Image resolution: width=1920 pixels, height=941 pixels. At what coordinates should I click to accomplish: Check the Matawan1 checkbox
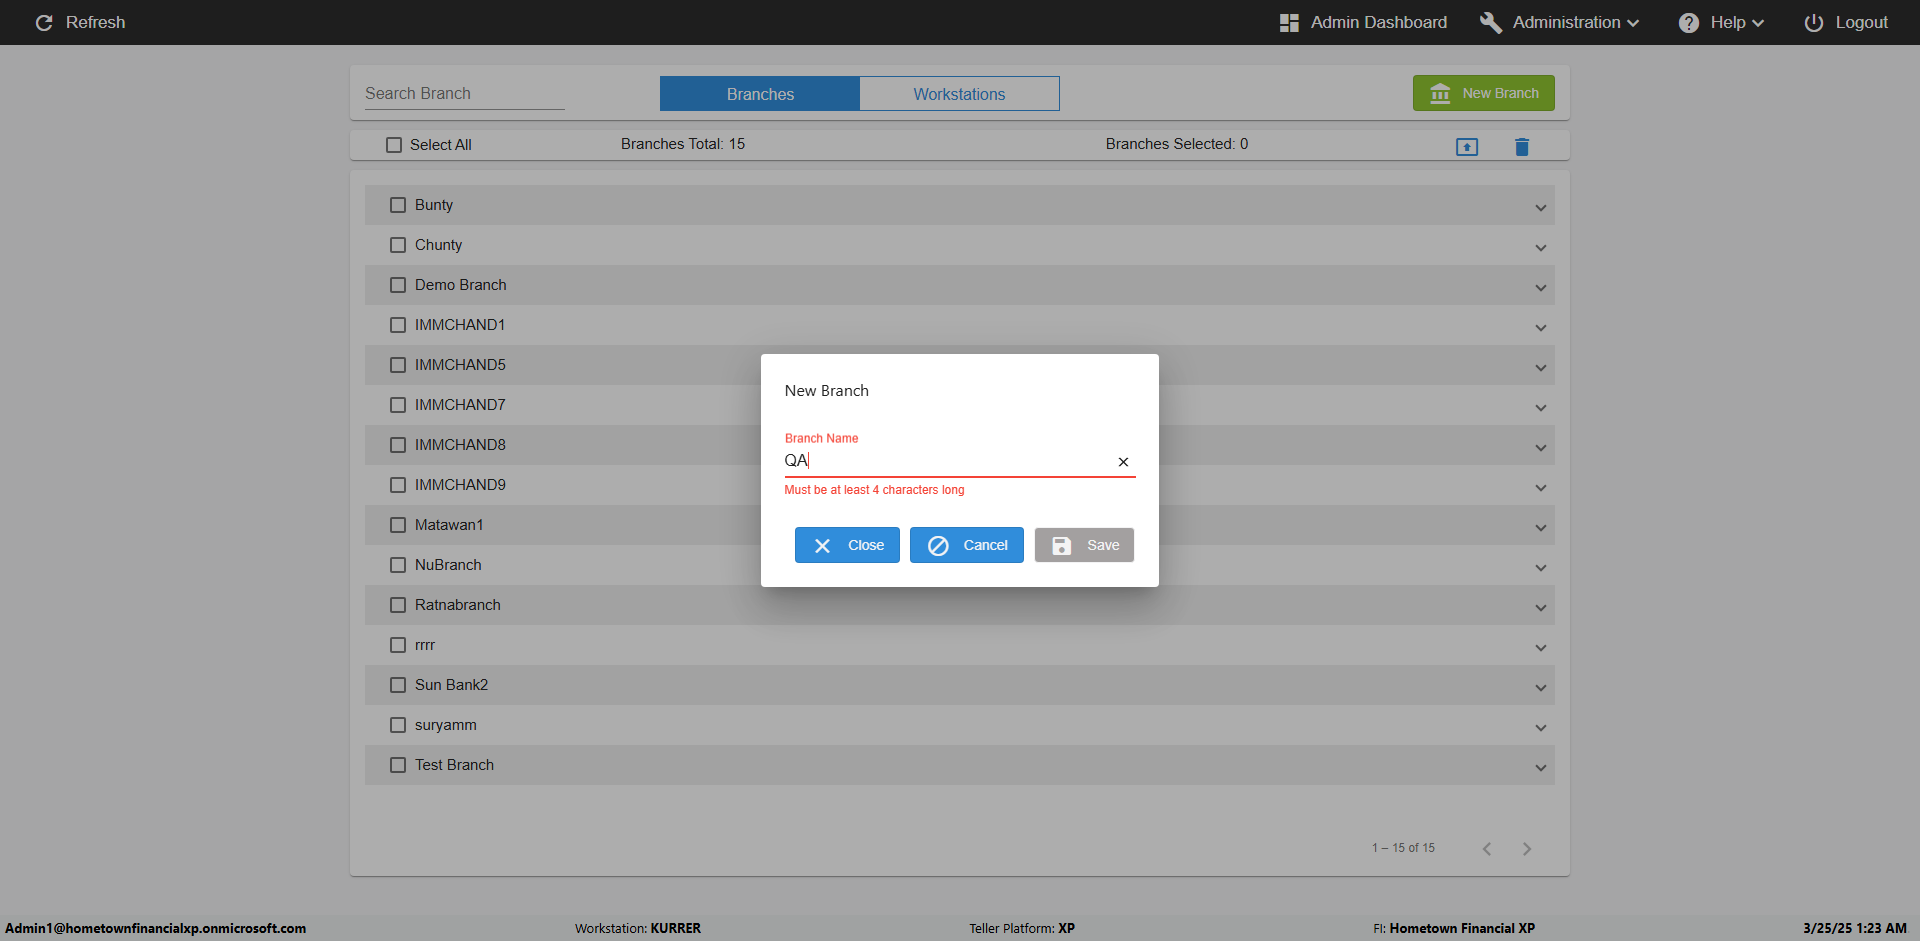point(398,525)
